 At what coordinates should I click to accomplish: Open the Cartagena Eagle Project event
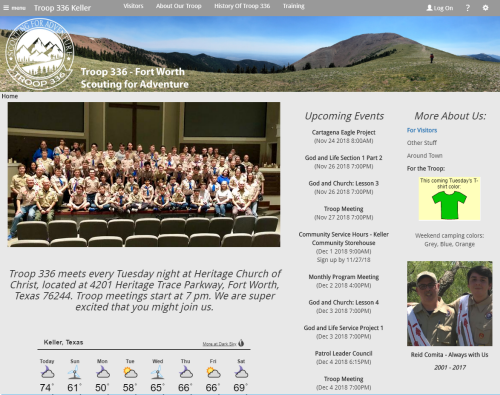(x=343, y=132)
